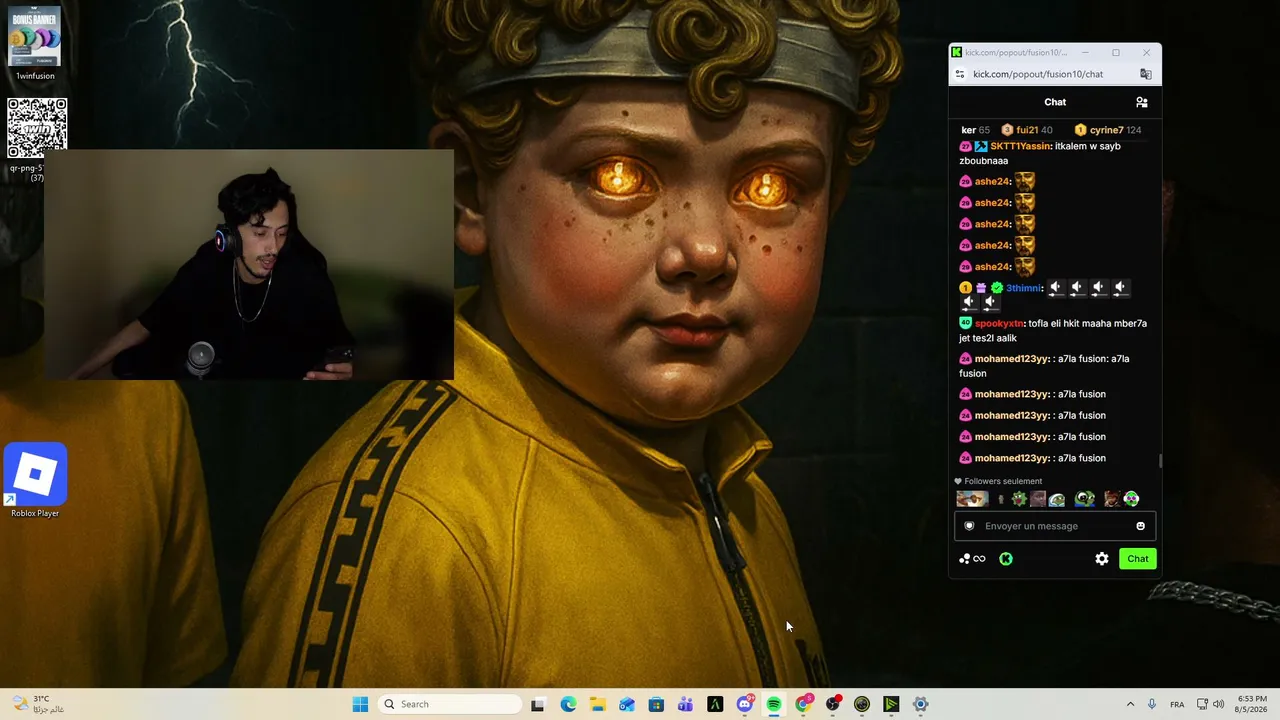The width and height of the screenshot is (1280, 720).
Task: Switch to Spotify in the taskbar
Action: (774, 704)
